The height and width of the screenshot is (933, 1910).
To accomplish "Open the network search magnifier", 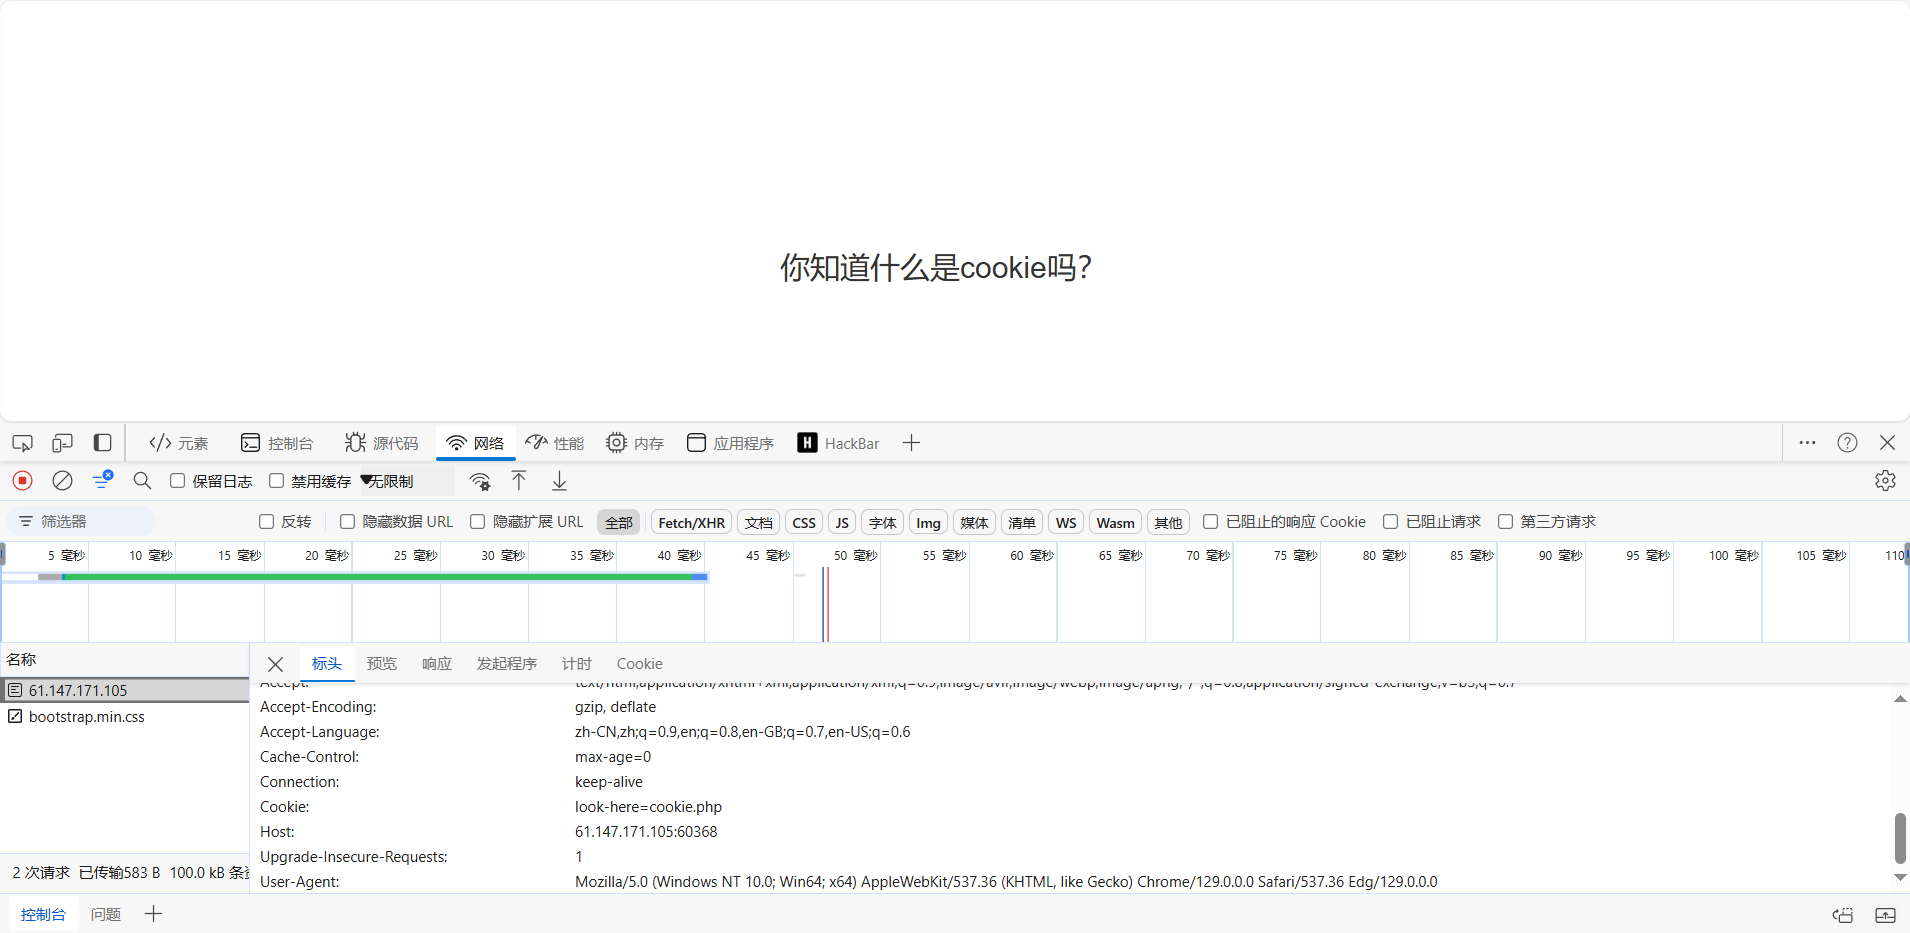I will pyautogui.click(x=142, y=481).
